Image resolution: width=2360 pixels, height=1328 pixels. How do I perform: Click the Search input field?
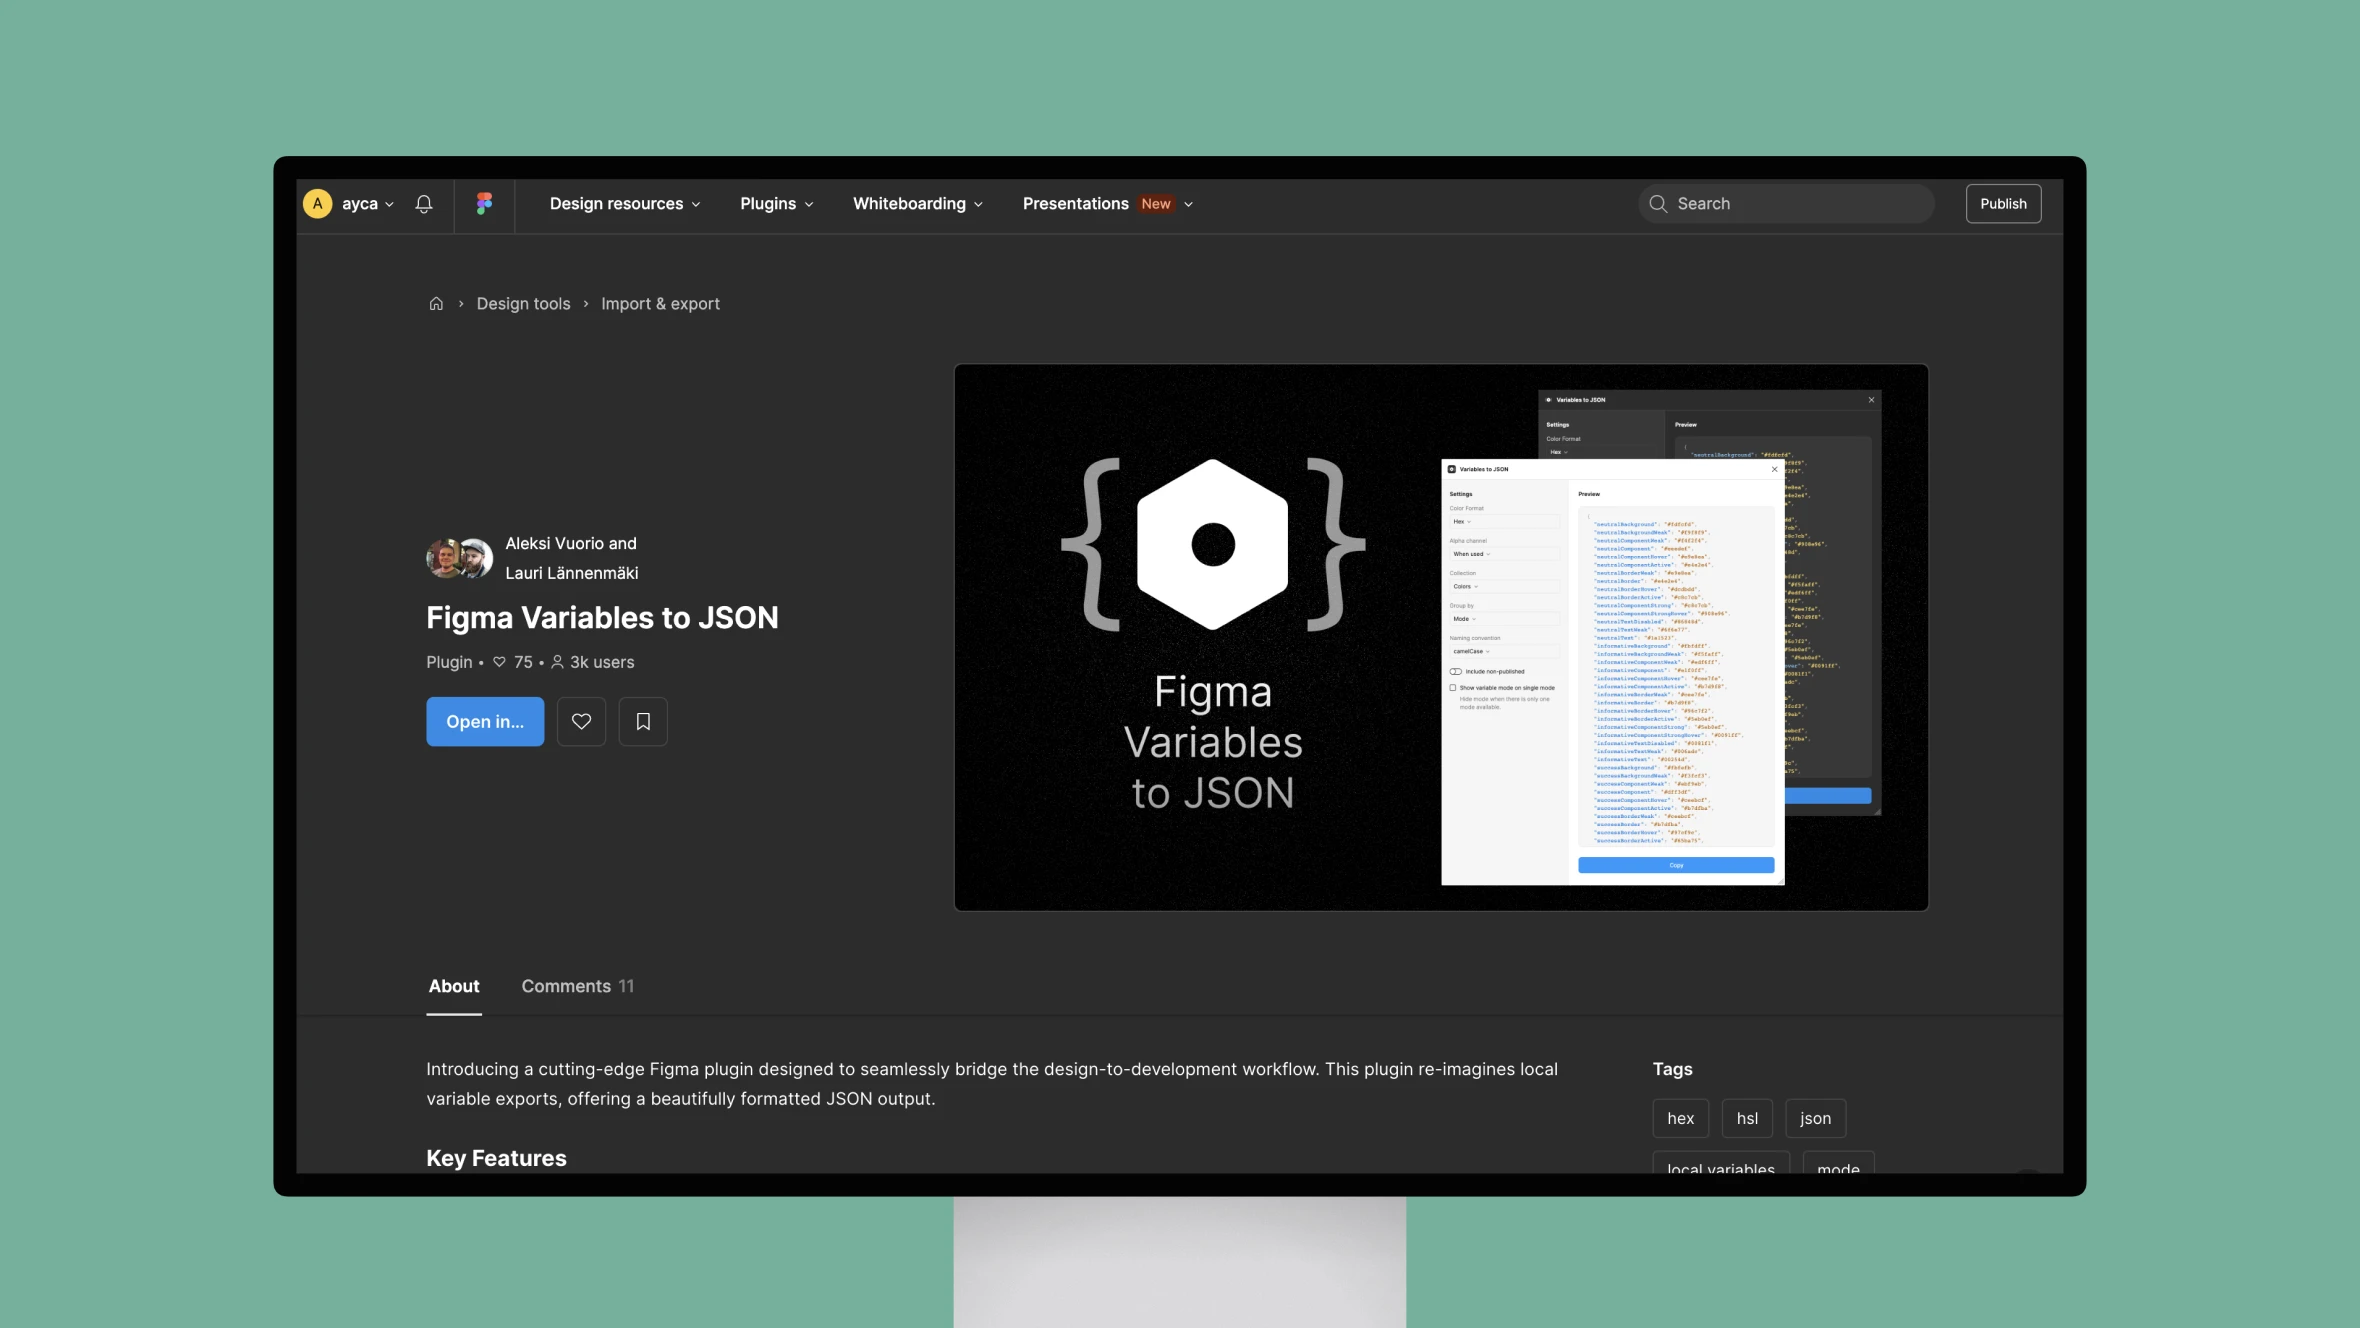tap(1785, 203)
